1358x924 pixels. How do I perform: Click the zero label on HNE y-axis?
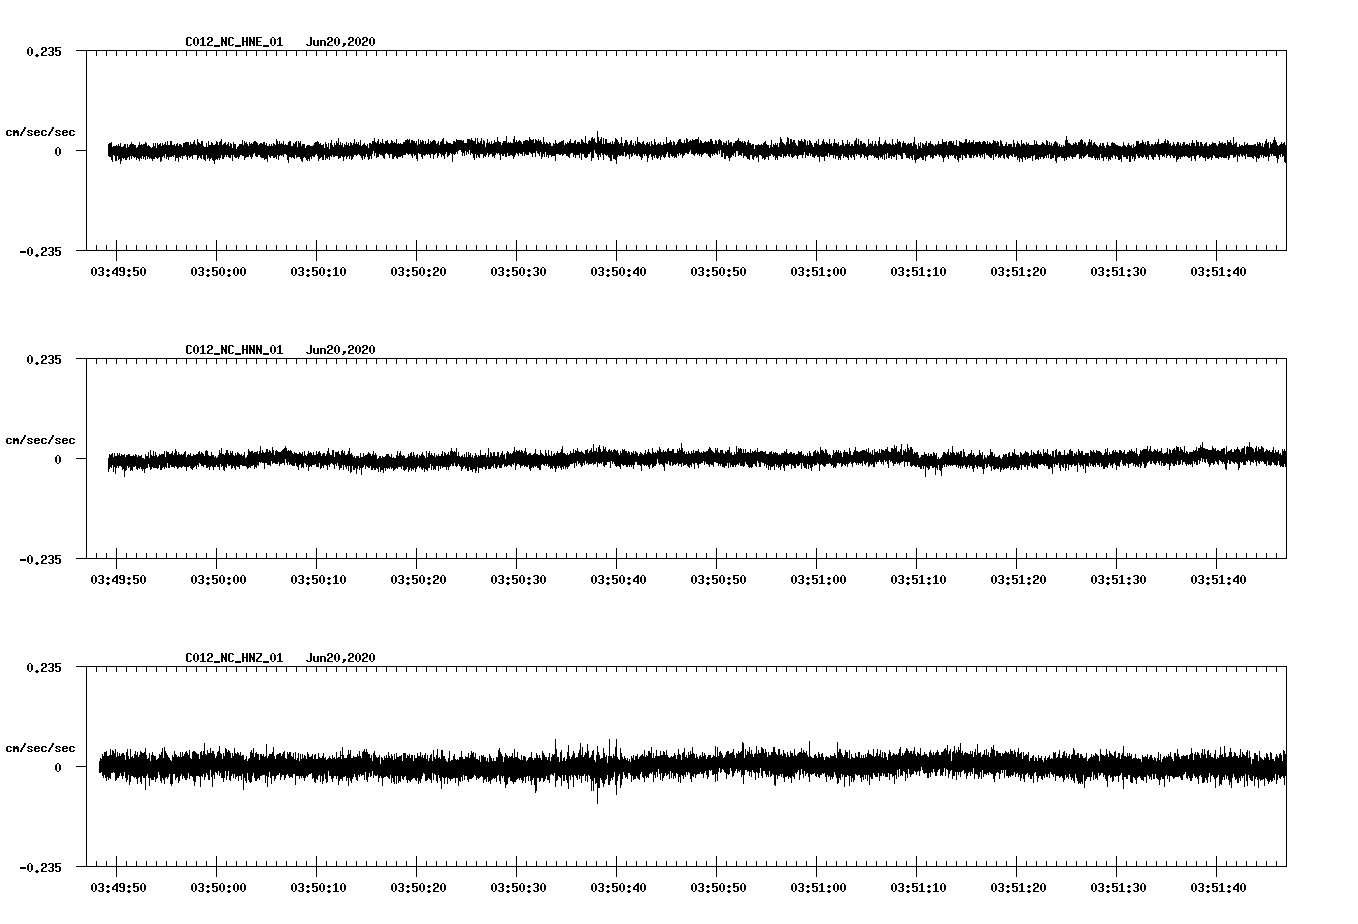coord(58,152)
